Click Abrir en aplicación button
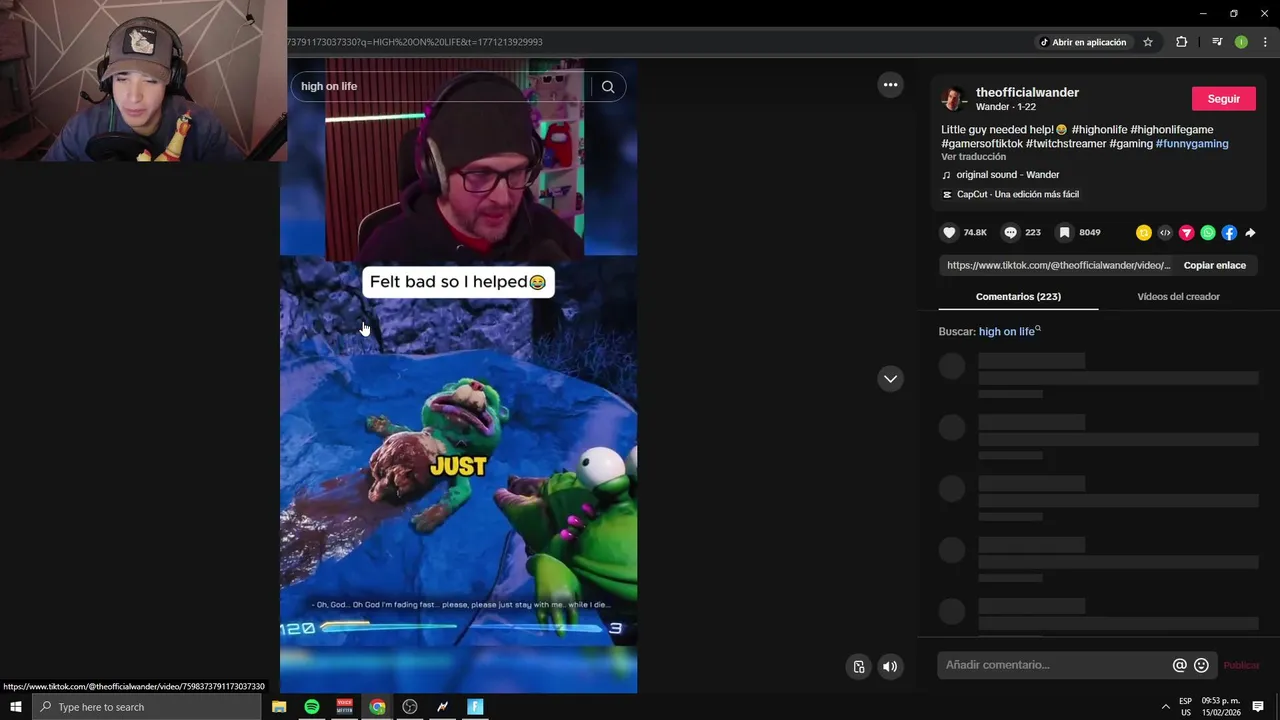 [1083, 42]
